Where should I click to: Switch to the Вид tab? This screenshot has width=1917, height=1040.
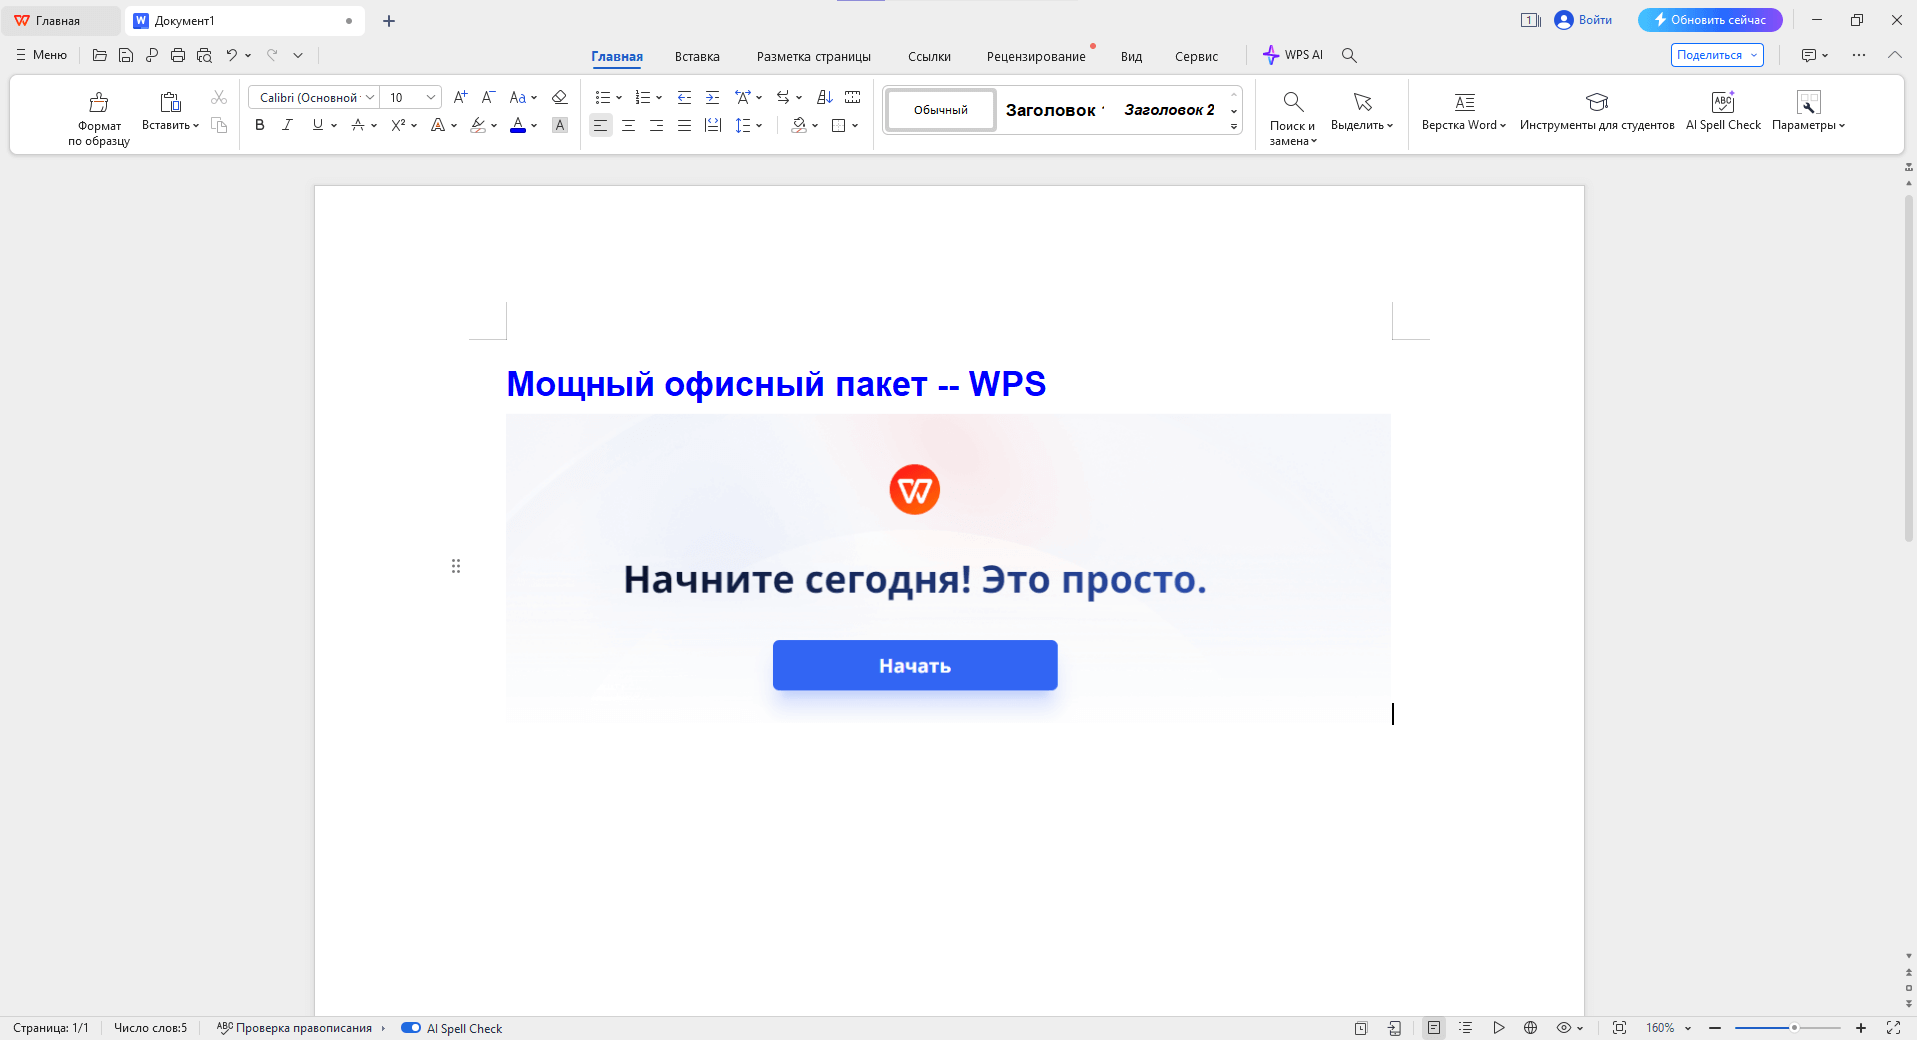coord(1131,56)
